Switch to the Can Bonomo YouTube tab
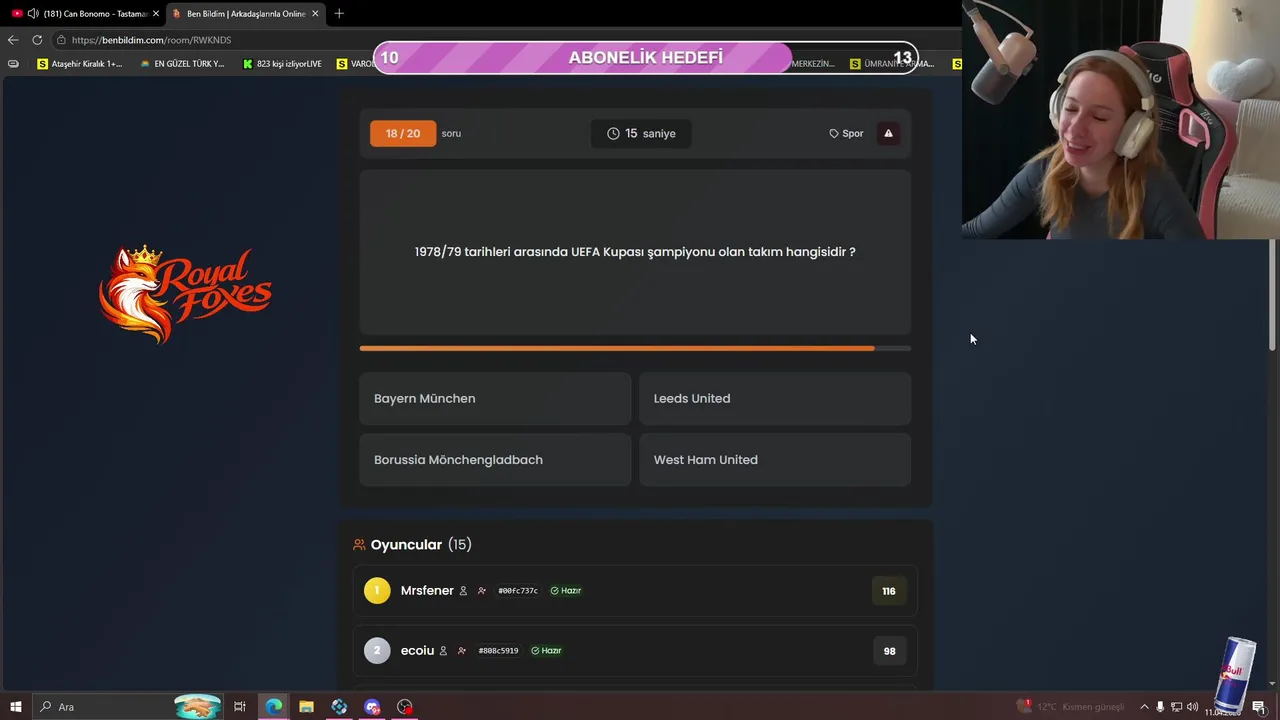Viewport: 1280px width, 720px height. tap(86, 13)
